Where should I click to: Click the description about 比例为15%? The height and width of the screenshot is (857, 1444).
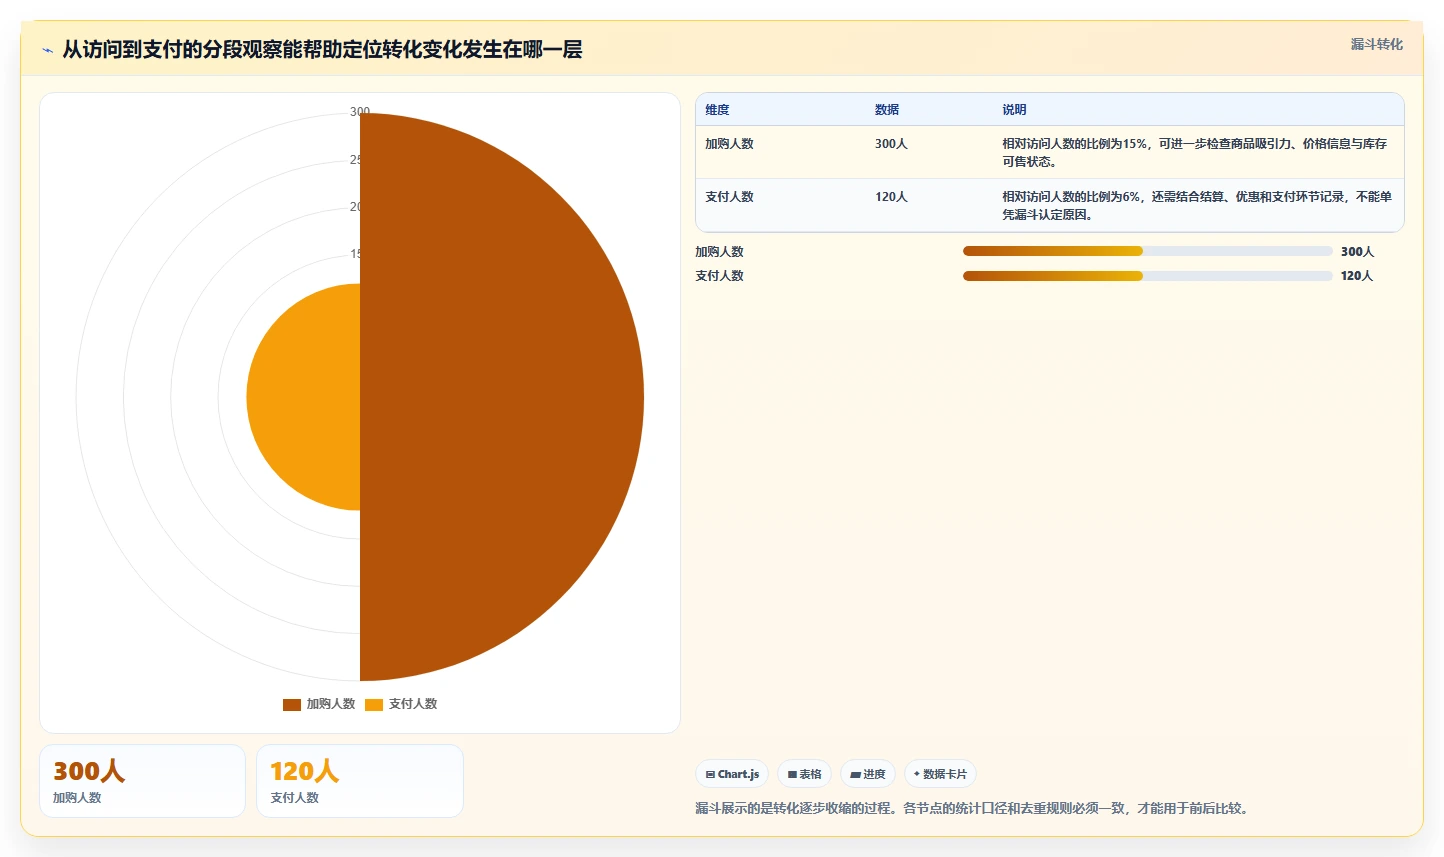[1197, 152]
